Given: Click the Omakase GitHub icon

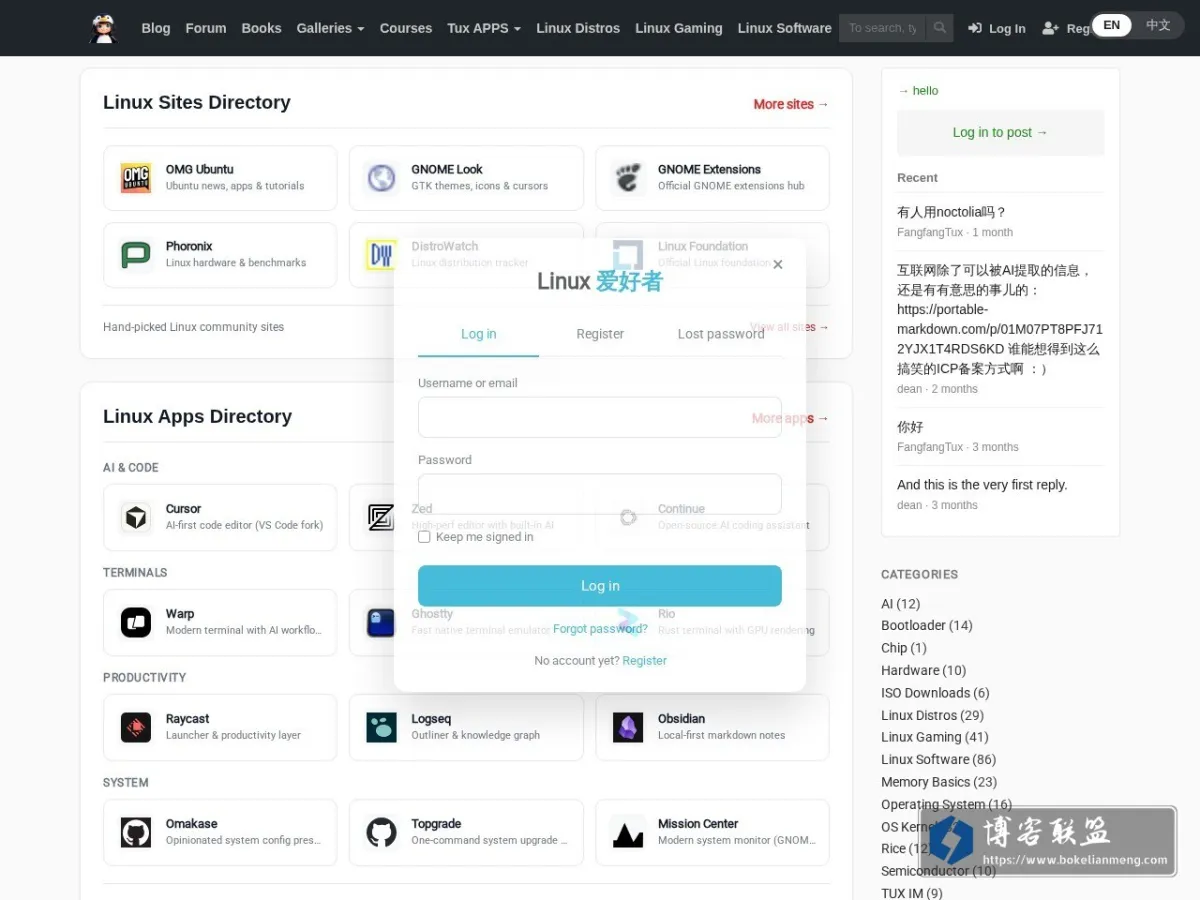Looking at the screenshot, I should pyautogui.click(x=136, y=832).
